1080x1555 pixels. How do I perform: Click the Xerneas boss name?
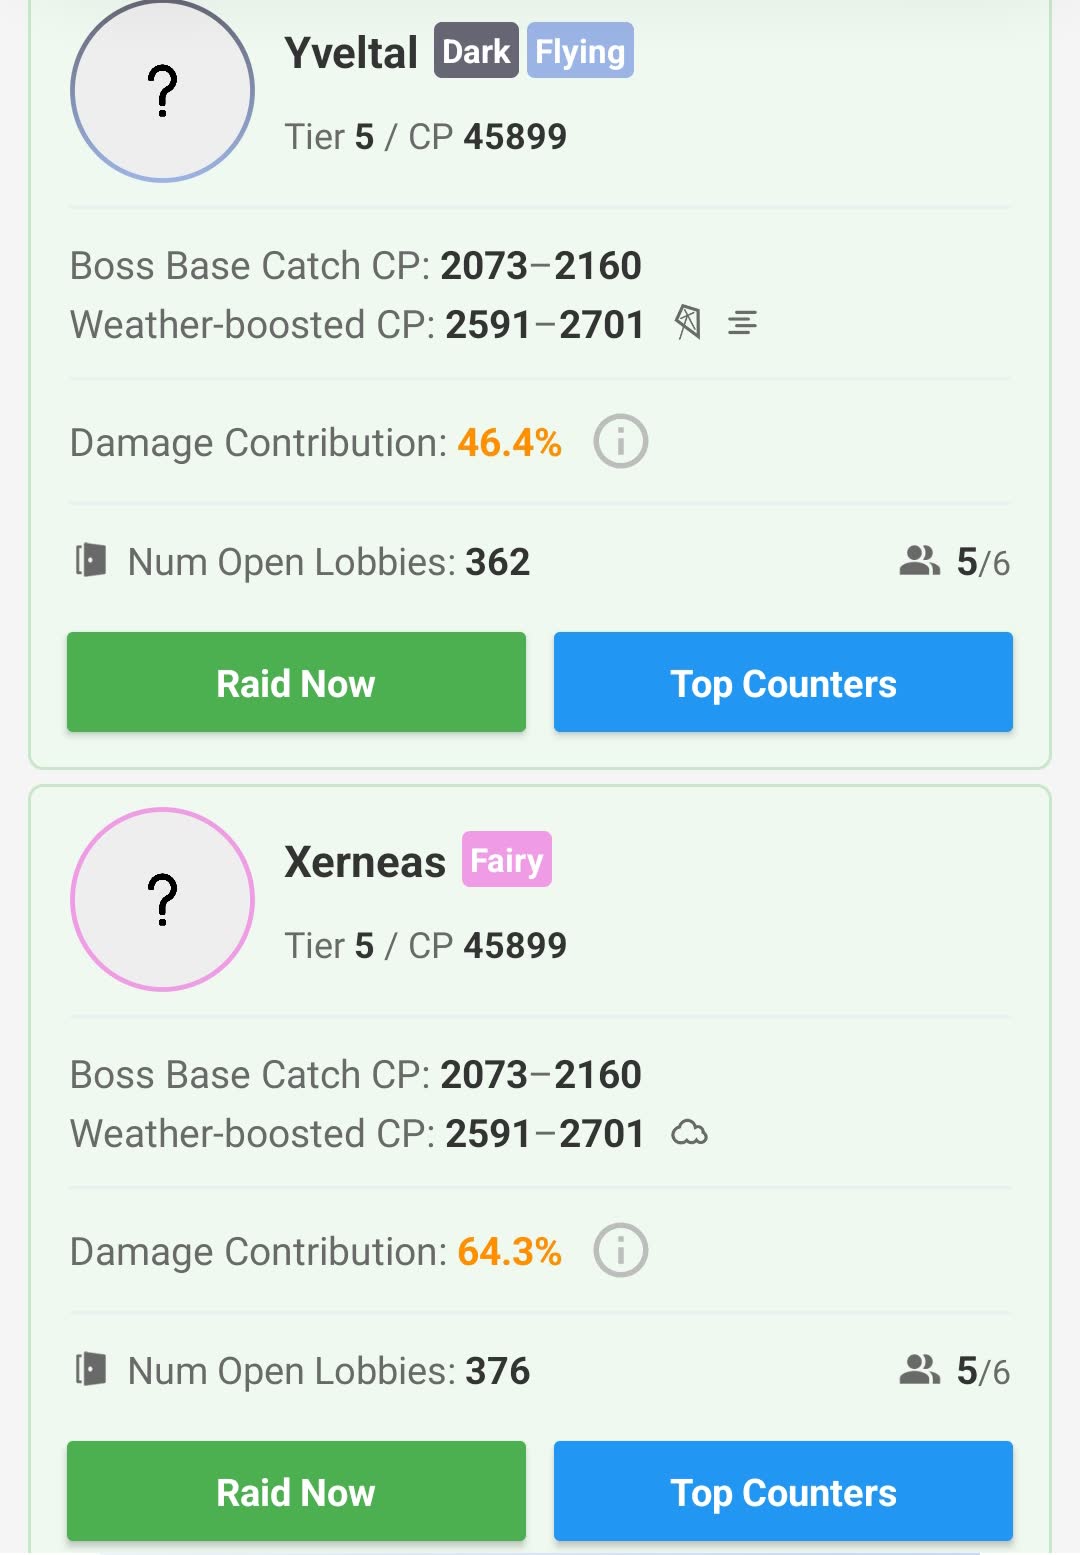[365, 862]
